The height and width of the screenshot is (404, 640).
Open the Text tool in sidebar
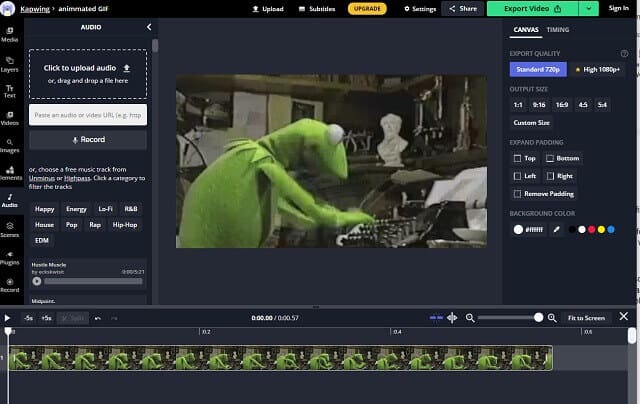click(9, 91)
